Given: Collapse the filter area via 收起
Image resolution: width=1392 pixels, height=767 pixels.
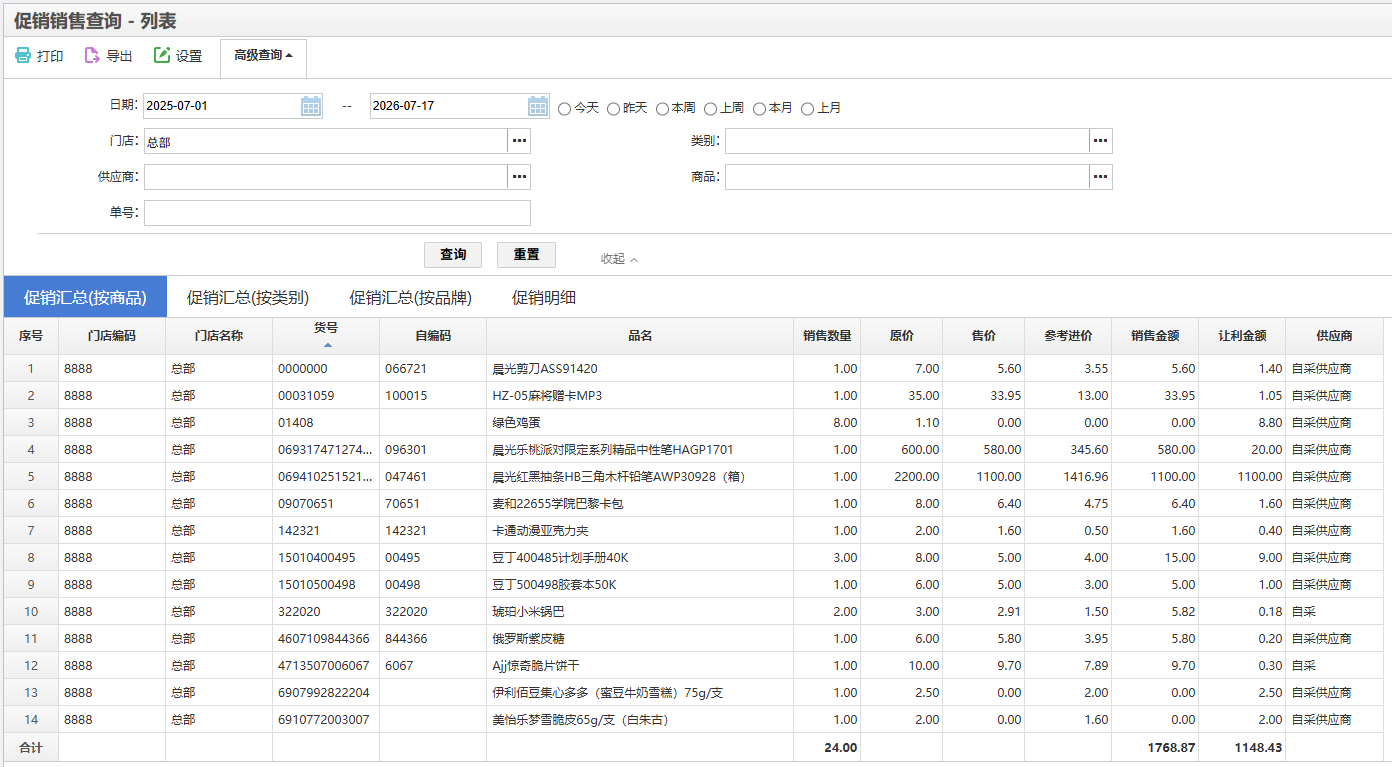Looking at the screenshot, I should point(619,259).
